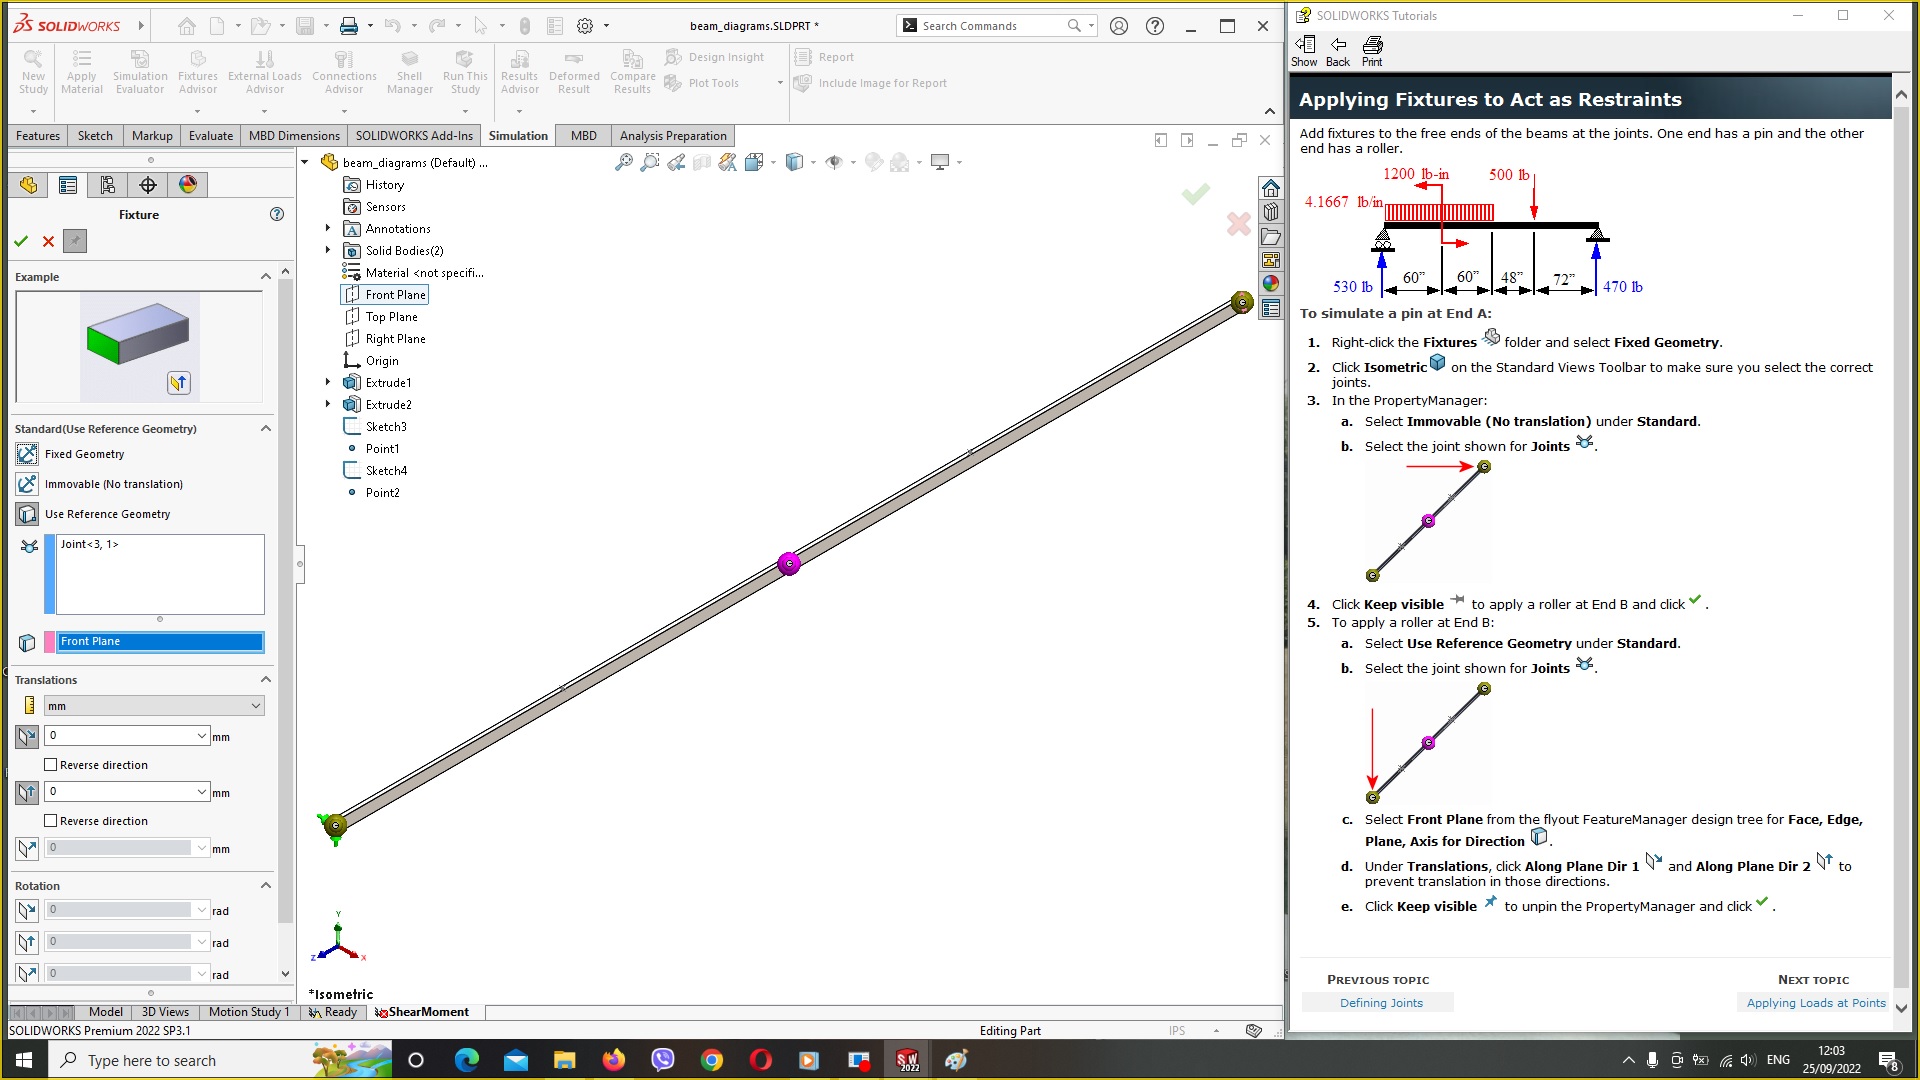This screenshot has width=1920, height=1080.
Task: Check first Reverse direction checkbox
Action: tap(51, 765)
